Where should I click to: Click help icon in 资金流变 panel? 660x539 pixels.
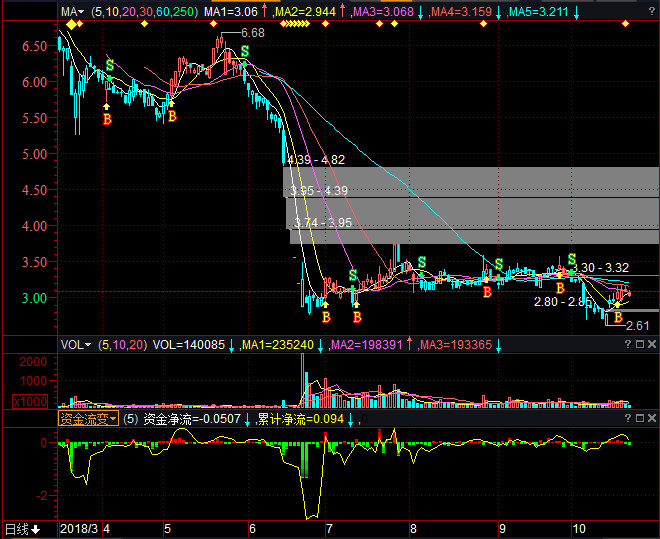[626, 419]
